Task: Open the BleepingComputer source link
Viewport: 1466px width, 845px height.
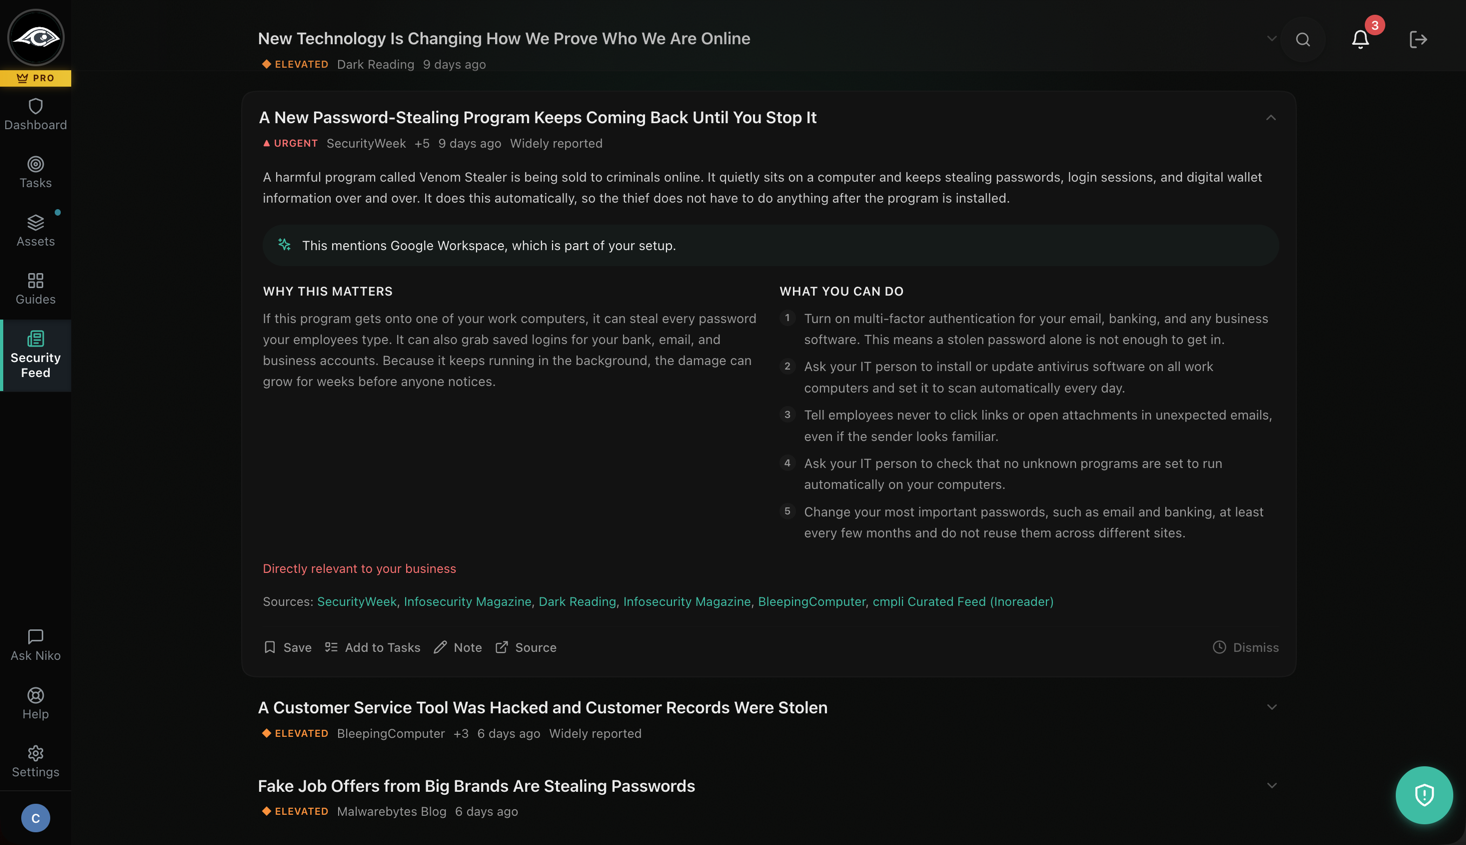Action: coord(811,602)
